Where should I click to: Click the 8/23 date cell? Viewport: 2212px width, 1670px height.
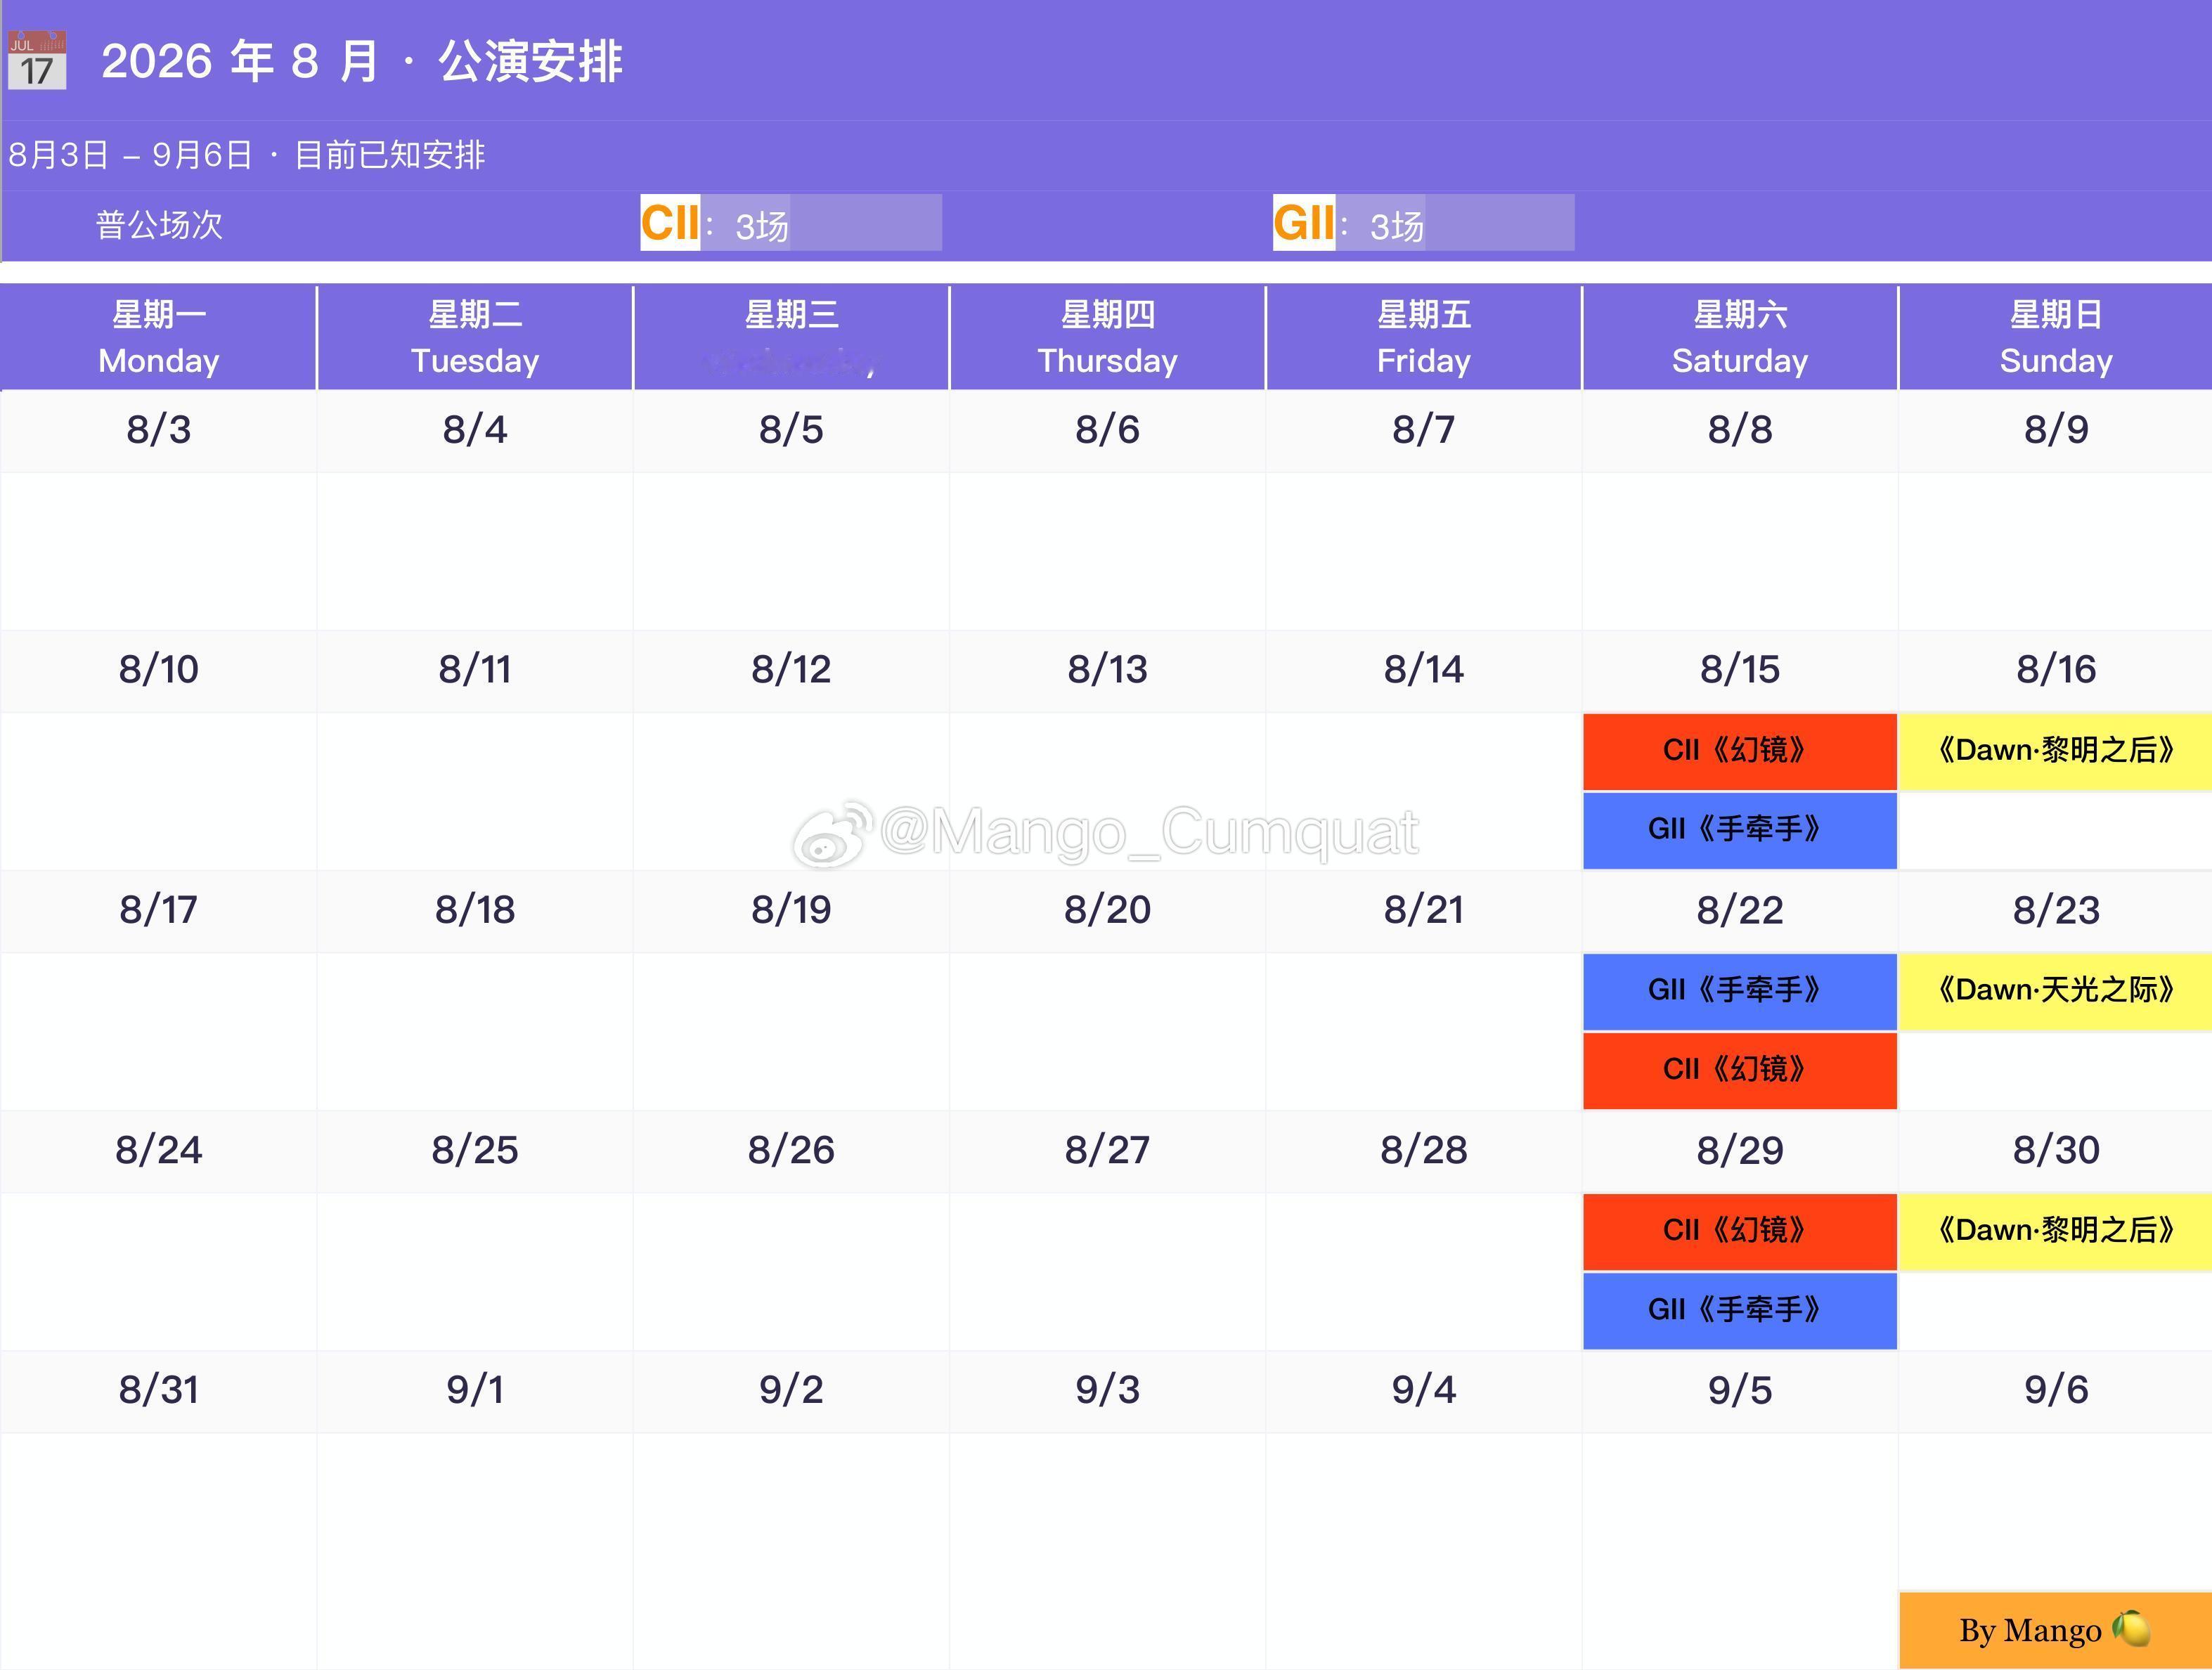tap(2056, 911)
